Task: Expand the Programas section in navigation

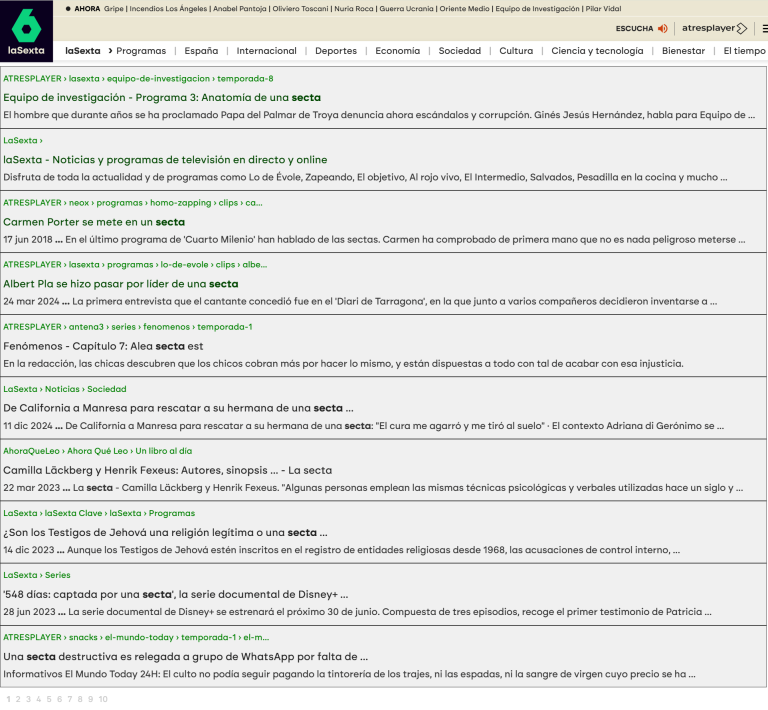Action: (x=140, y=50)
